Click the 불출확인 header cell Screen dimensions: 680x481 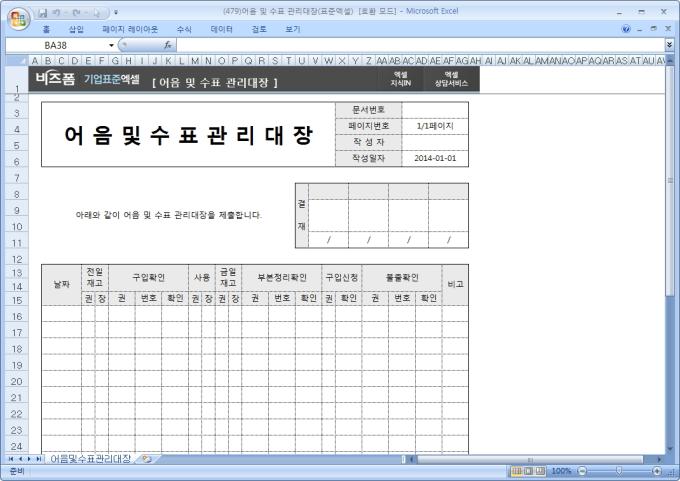pyautogui.click(x=402, y=278)
